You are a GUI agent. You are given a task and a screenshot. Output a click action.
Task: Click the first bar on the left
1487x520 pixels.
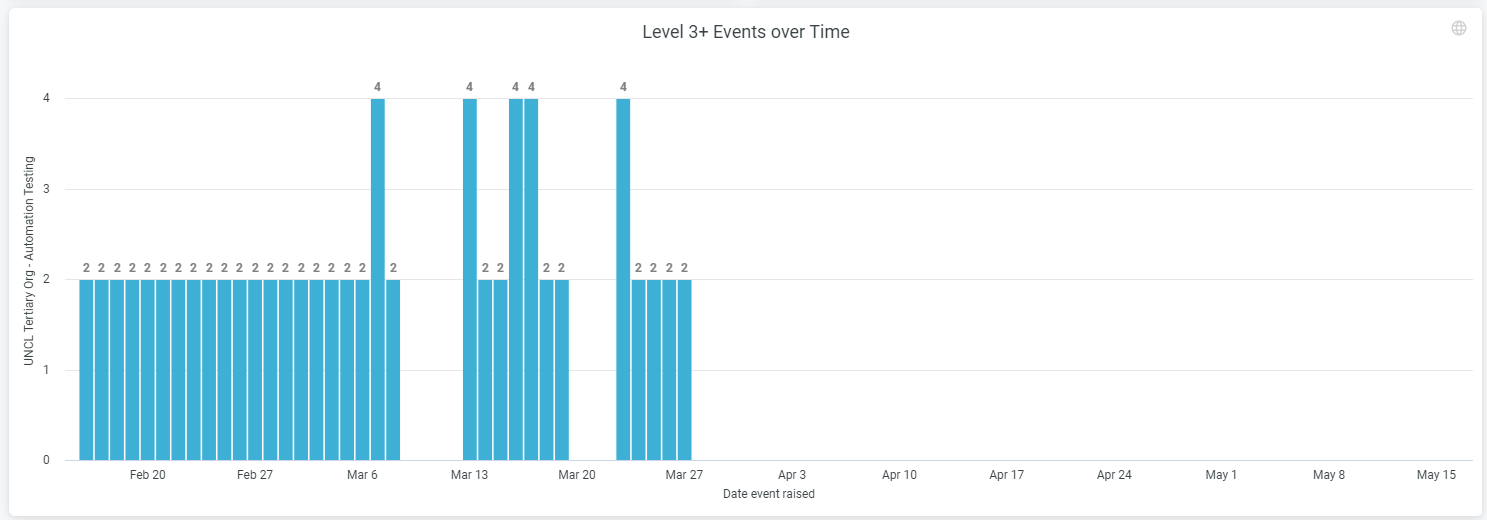[86, 370]
